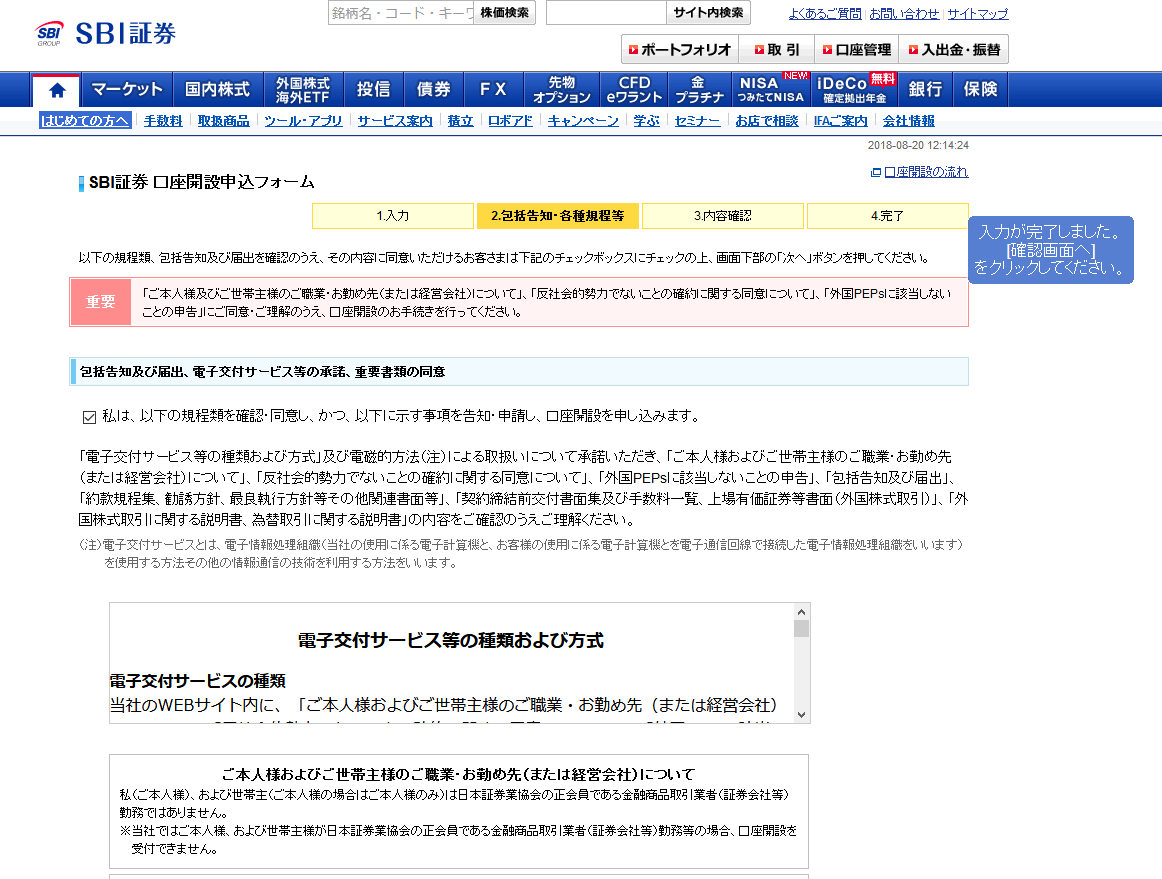Click IFAご案内 submenu link
Viewport: 1162px width, 879px height.
[840, 121]
